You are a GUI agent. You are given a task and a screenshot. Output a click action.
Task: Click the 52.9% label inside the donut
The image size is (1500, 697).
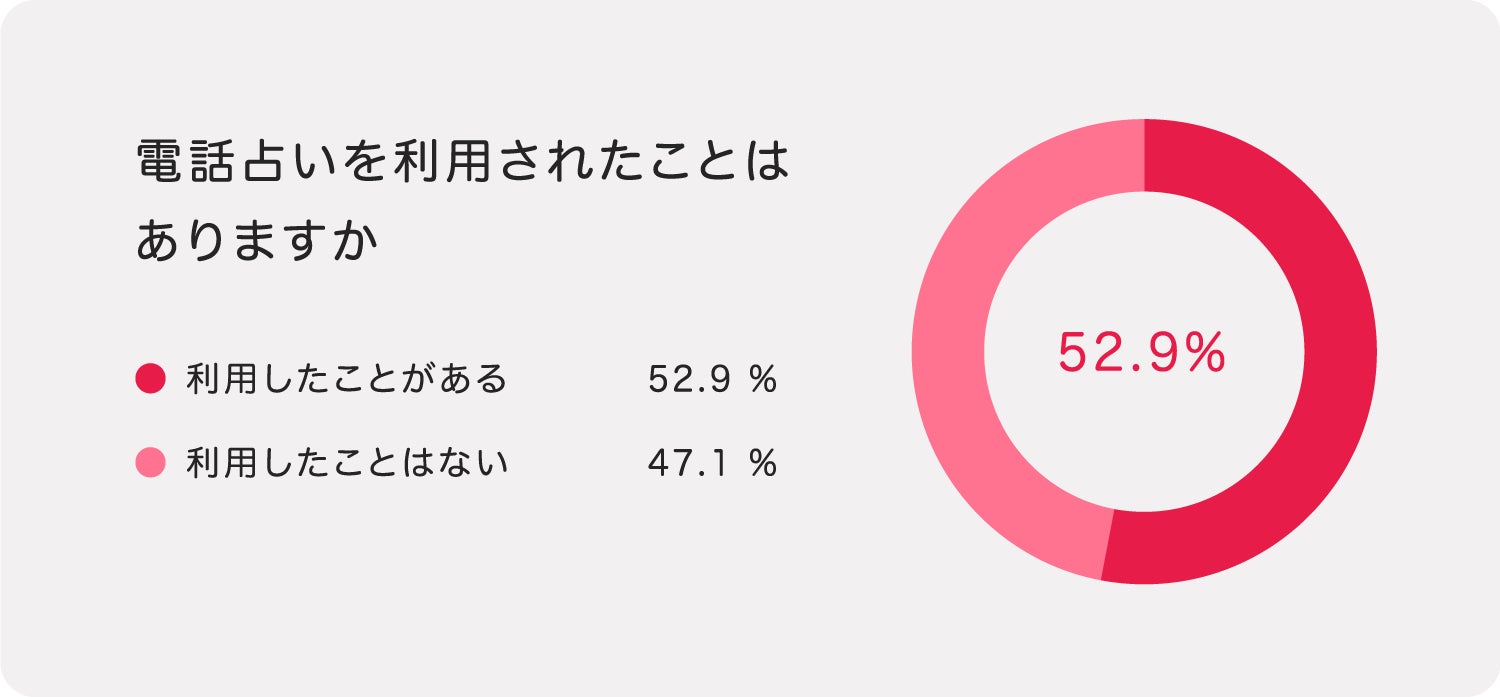pyautogui.click(x=1142, y=352)
